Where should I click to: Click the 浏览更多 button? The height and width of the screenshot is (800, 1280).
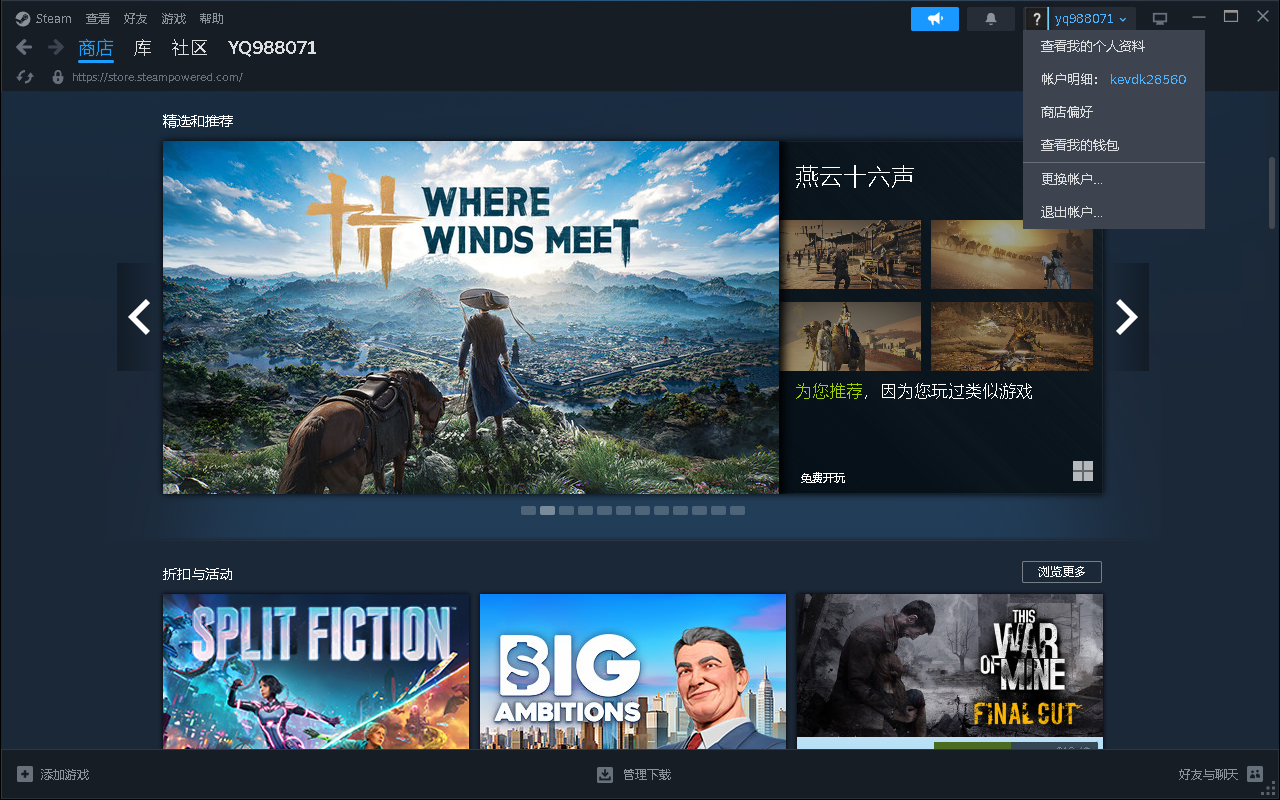click(x=1062, y=571)
